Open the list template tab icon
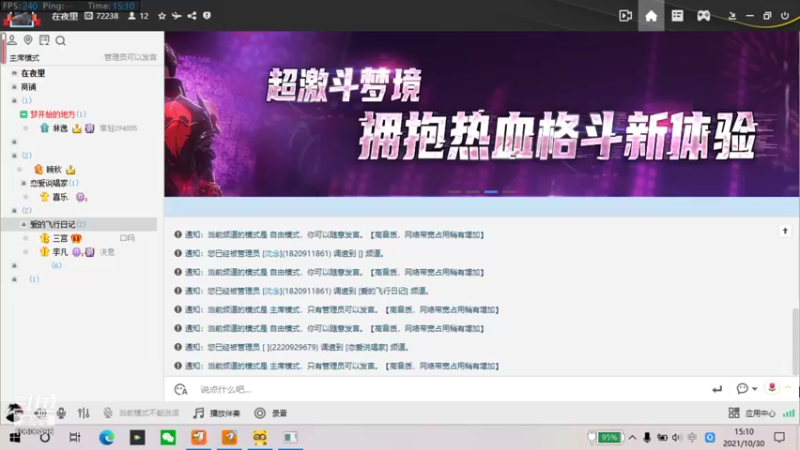This screenshot has width=800, height=450. coord(677,16)
